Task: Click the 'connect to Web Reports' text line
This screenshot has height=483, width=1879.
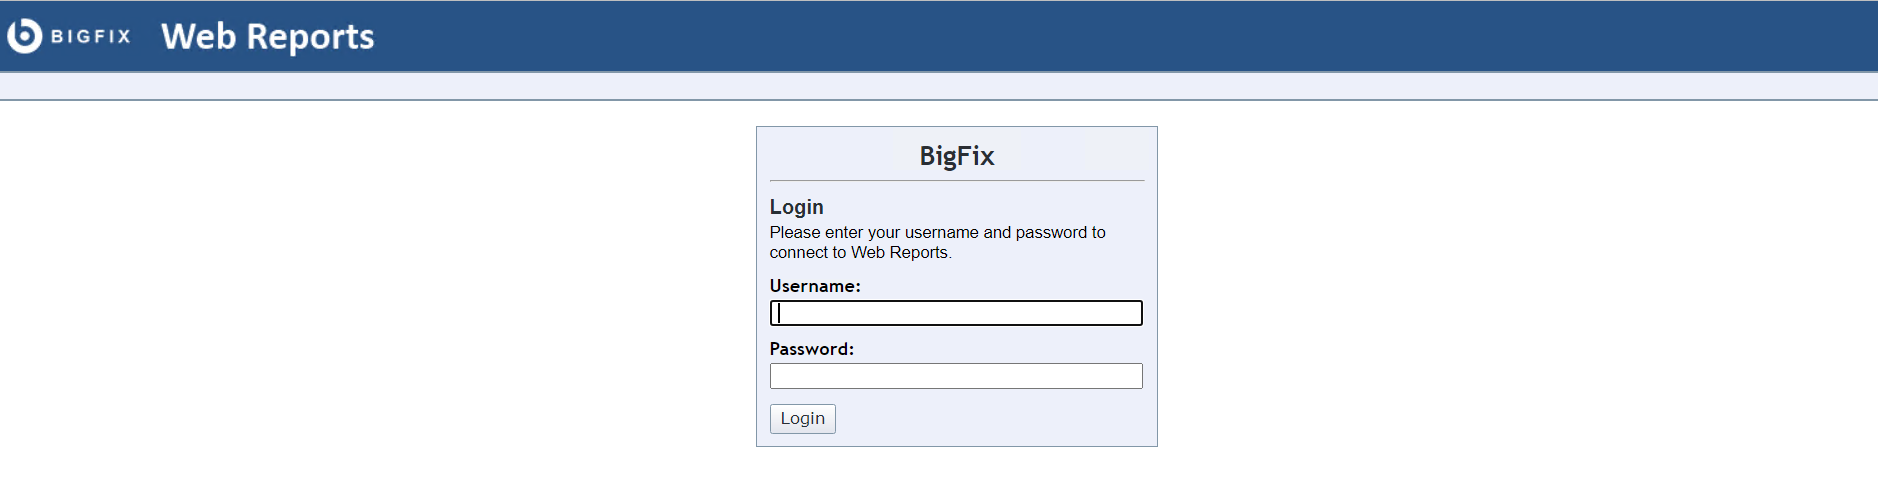Action: [x=860, y=253]
